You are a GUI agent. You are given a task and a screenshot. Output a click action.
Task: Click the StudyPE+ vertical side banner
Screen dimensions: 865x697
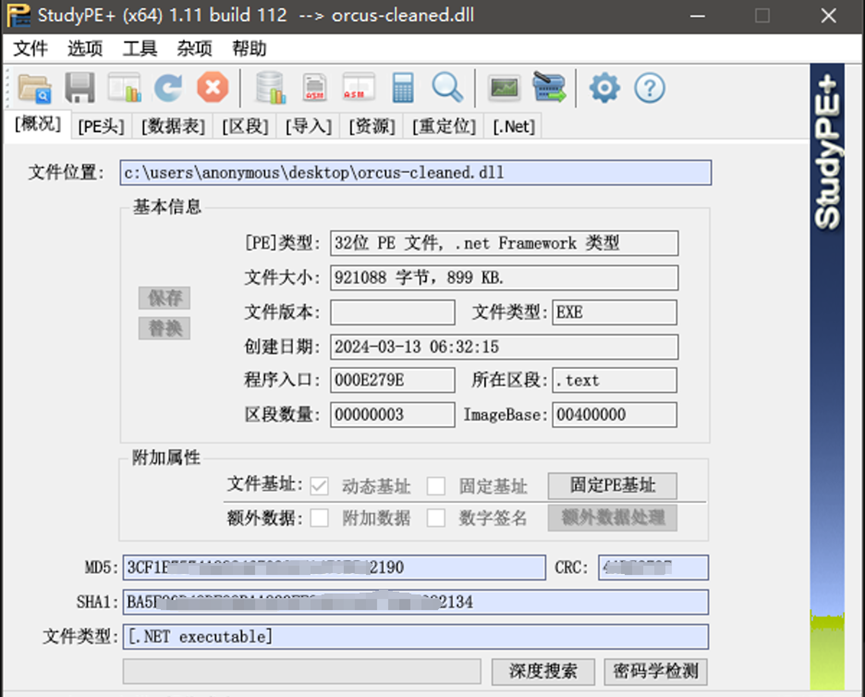pos(827,376)
